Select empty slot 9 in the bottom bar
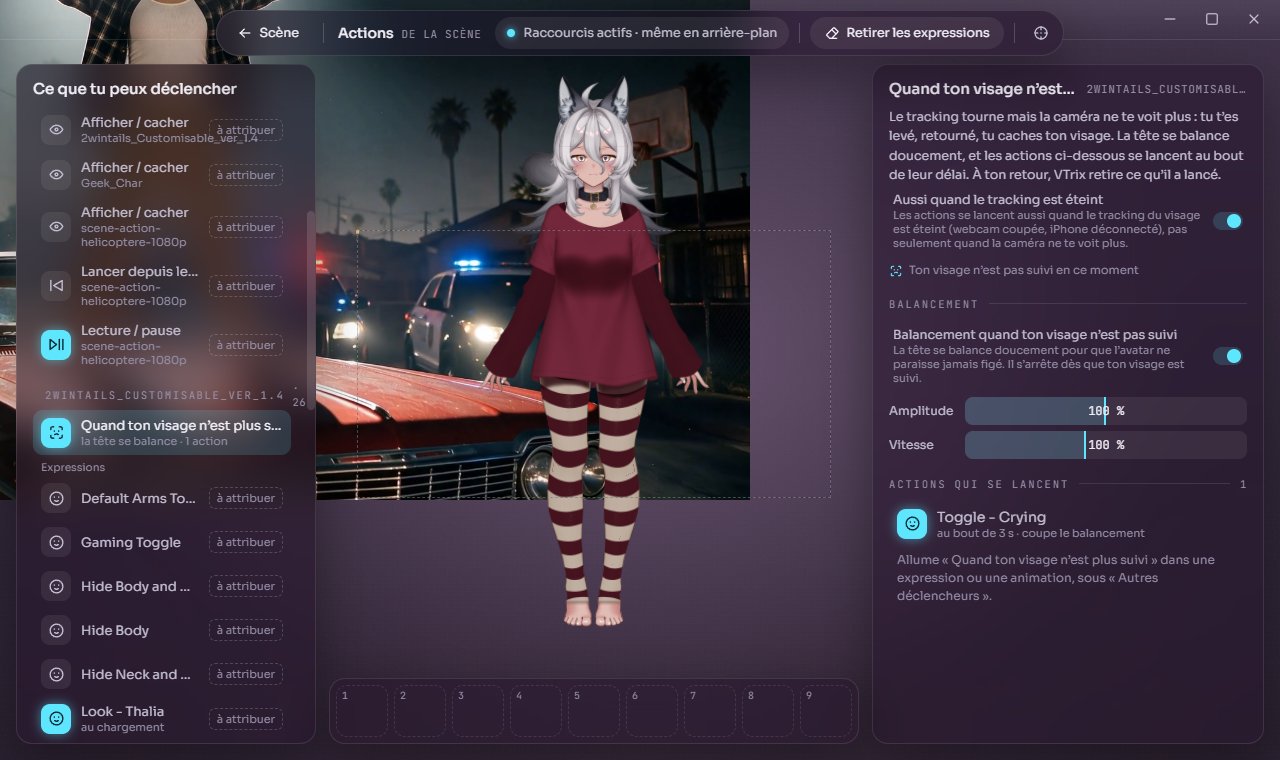This screenshot has width=1280, height=760. click(x=826, y=711)
